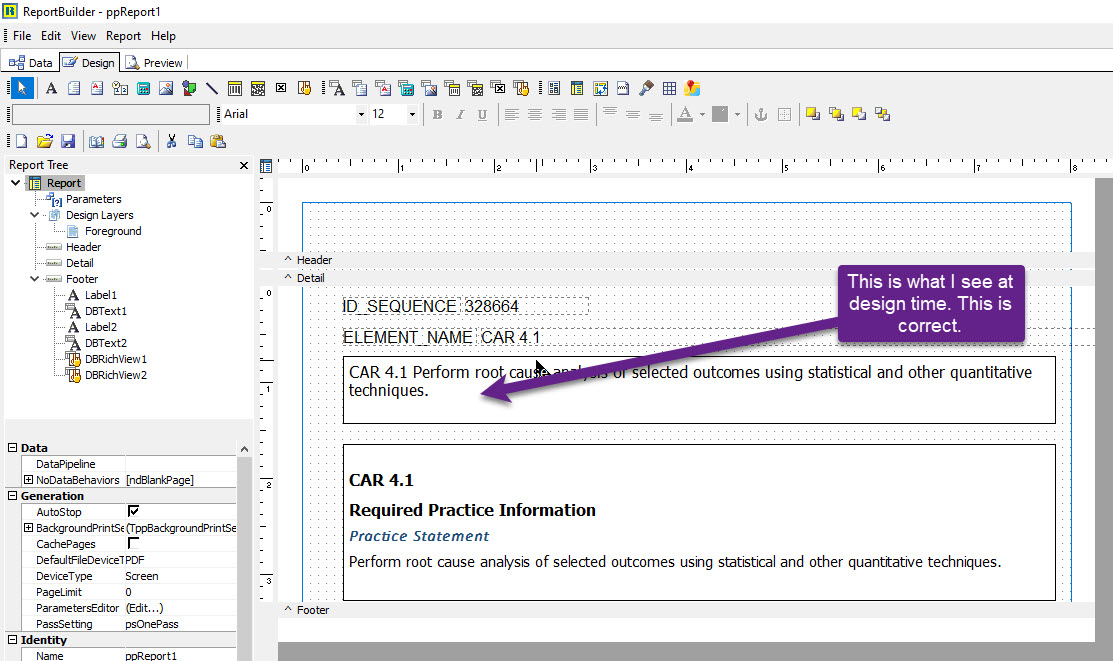Pick the 2D BarCode component tool

[258, 88]
